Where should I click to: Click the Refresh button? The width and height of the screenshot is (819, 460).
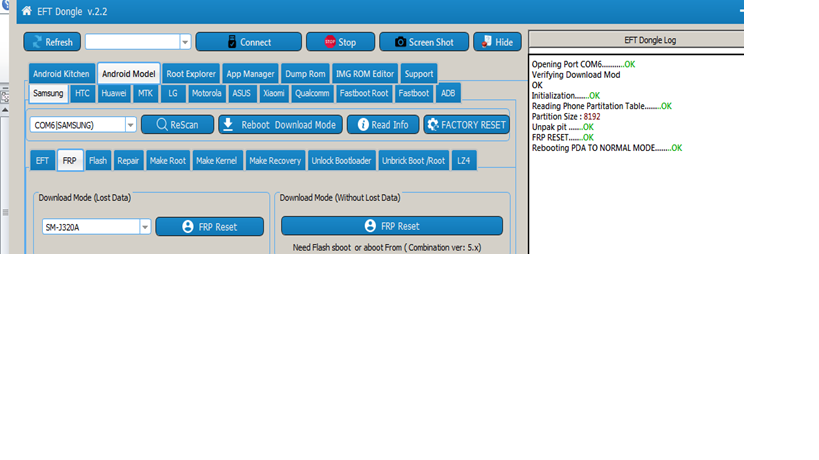click(x=52, y=42)
